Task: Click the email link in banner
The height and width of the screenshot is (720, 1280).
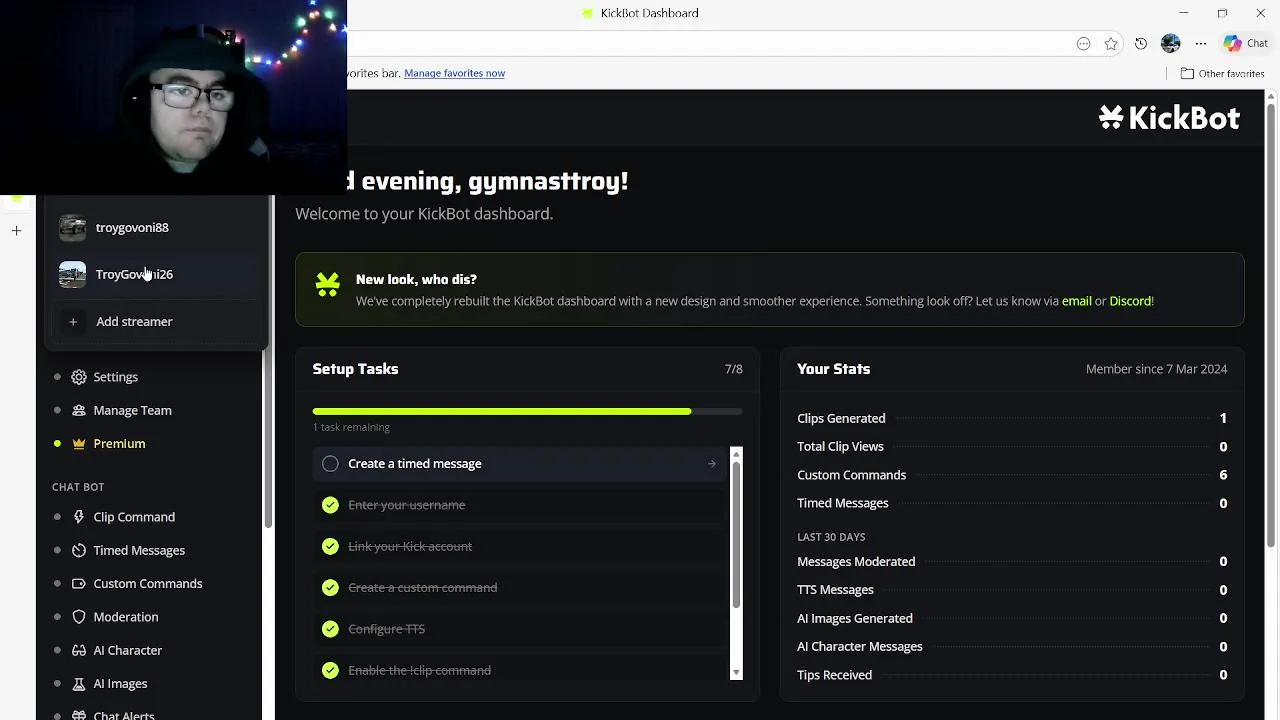Action: click(1076, 301)
